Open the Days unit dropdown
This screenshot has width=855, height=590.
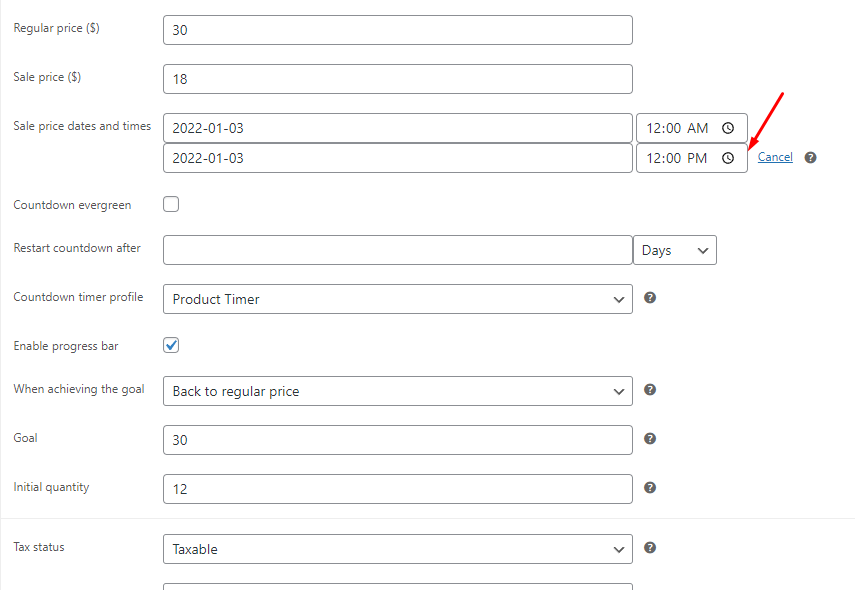675,250
